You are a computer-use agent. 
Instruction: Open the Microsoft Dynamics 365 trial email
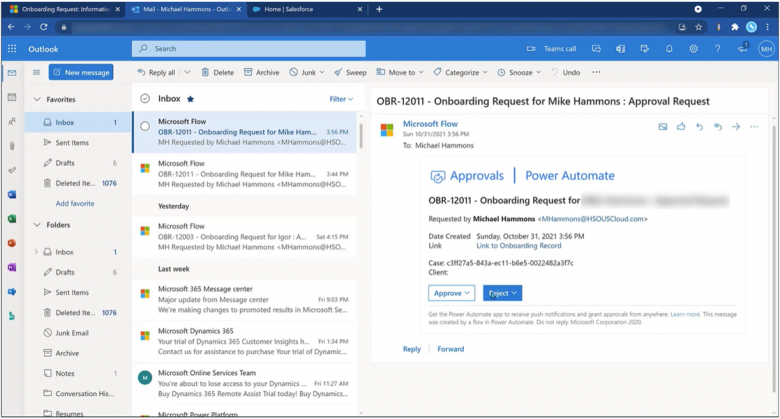point(244,341)
